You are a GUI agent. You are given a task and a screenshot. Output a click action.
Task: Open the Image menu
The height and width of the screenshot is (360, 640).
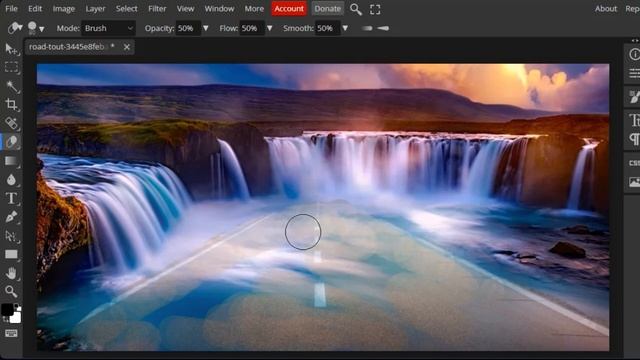point(64,9)
